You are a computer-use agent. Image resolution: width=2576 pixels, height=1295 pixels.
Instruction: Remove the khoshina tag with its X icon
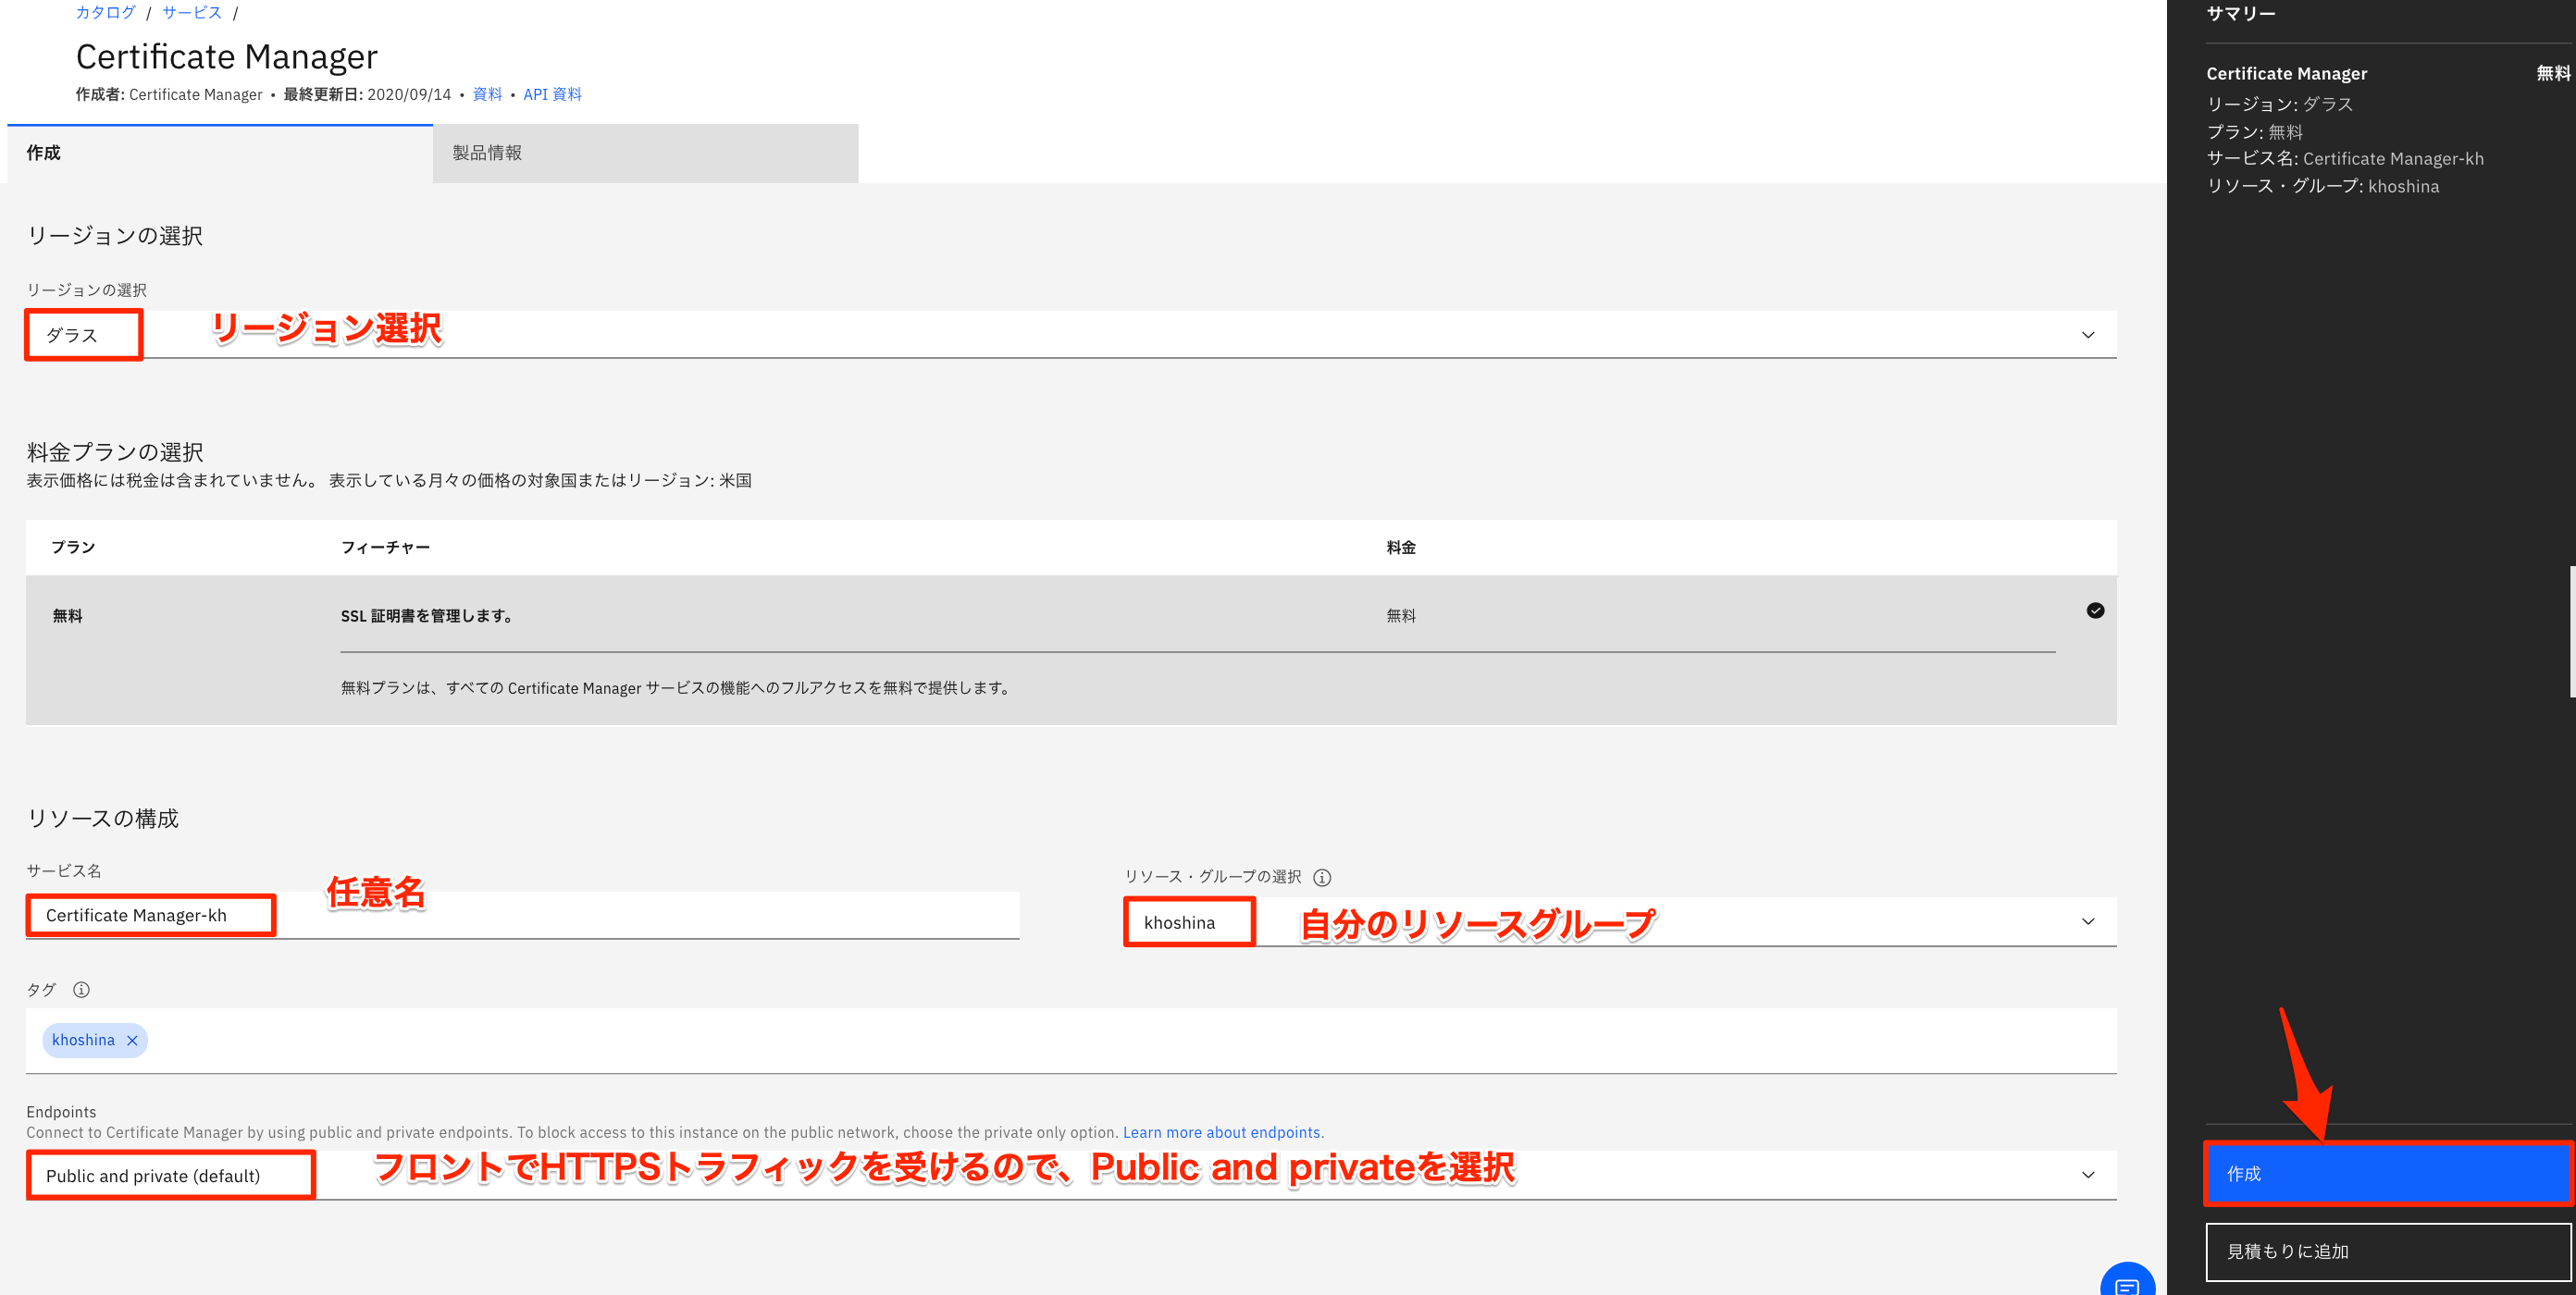point(132,1040)
